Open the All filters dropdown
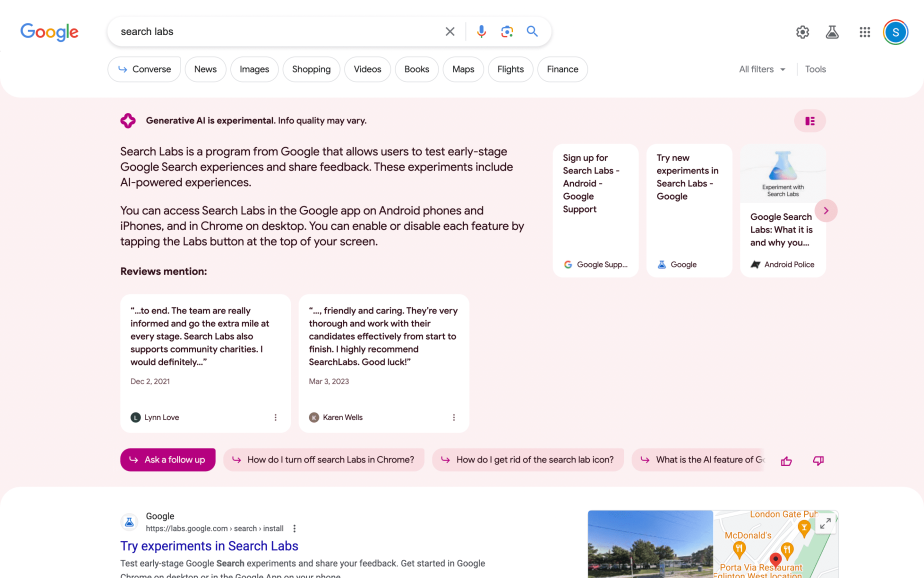This screenshot has height=578, width=924. coord(761,69)
